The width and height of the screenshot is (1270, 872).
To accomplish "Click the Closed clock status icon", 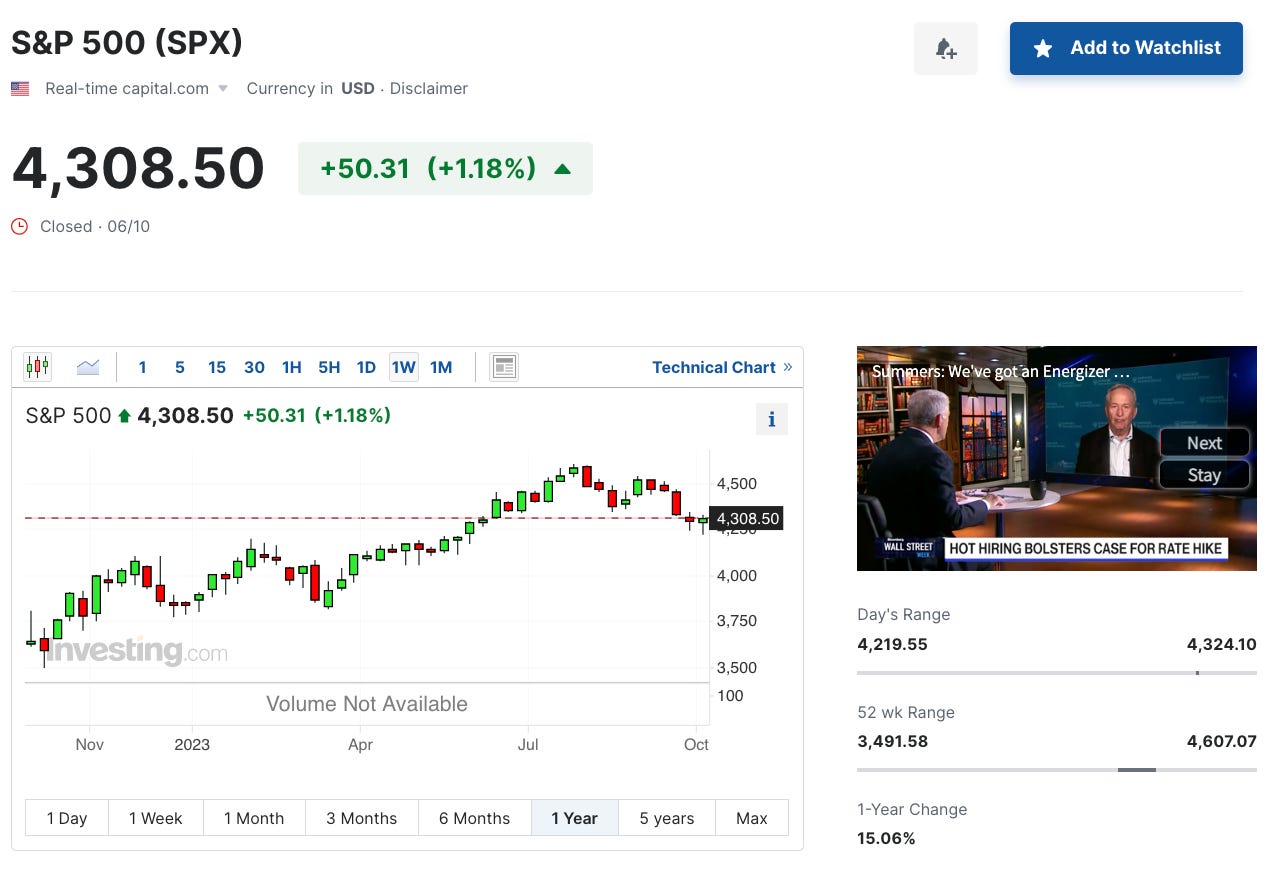I will (20, 226).
